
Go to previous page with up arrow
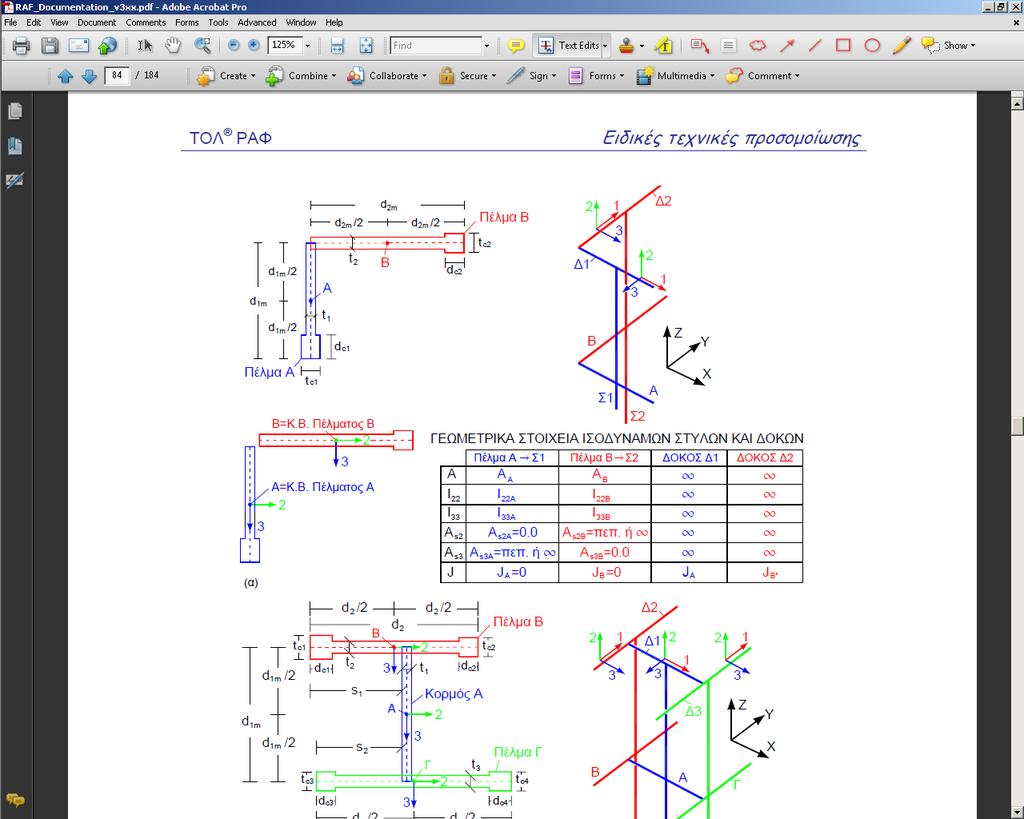[65, 76]
